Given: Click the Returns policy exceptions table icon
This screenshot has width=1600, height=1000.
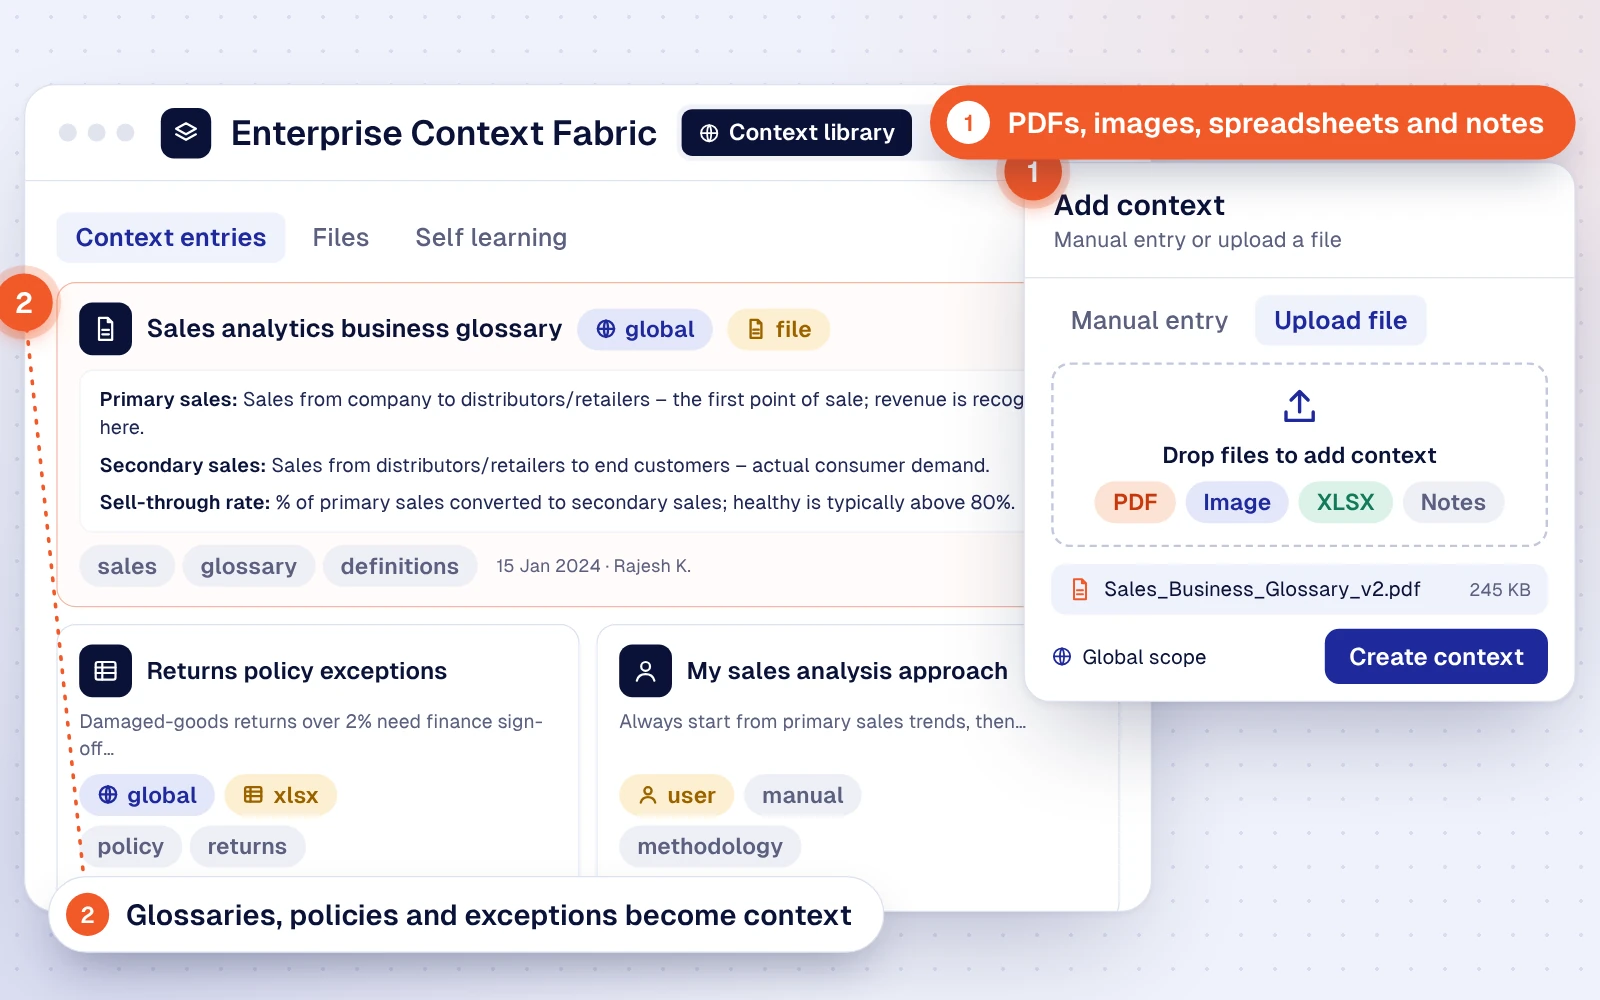Looking at the screenshot, I should coord(106,671).
